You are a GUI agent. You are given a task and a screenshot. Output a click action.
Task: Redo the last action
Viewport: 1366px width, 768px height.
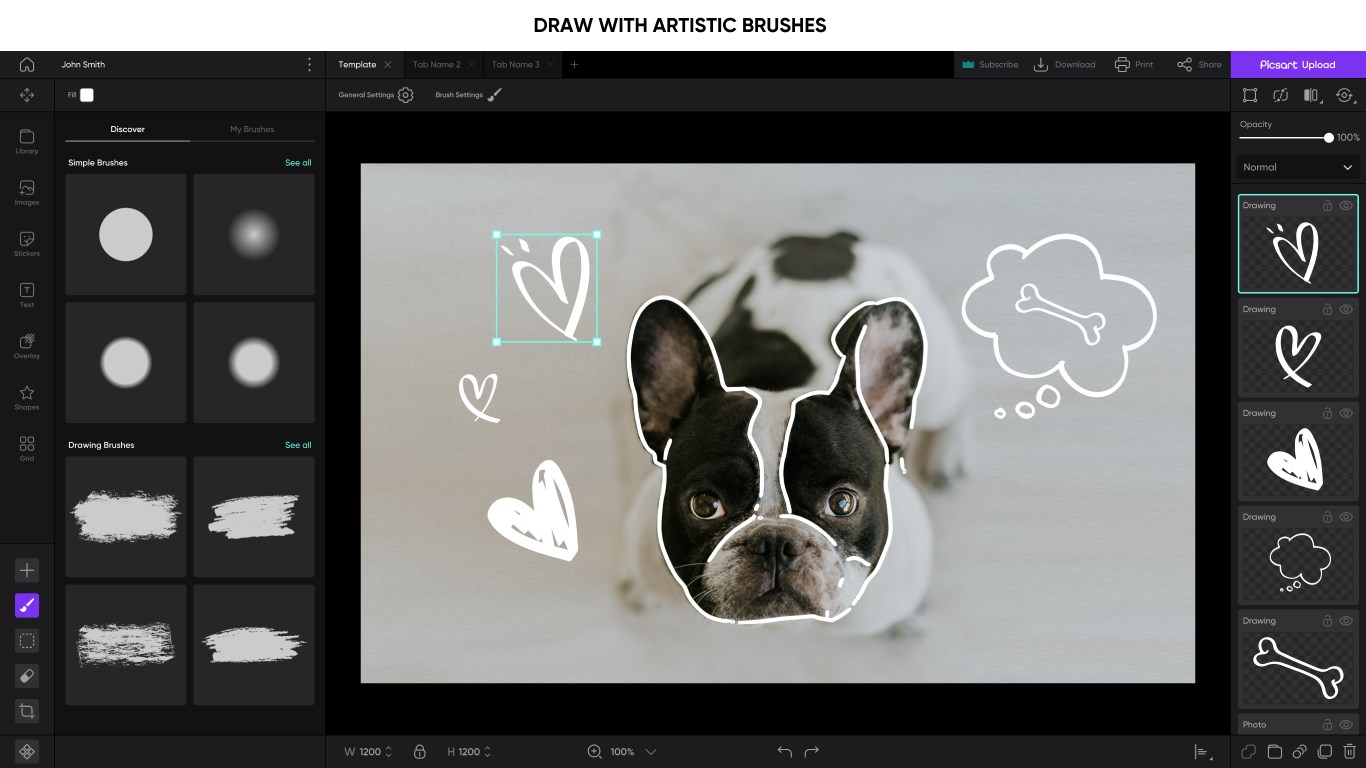tap(812, 752)
